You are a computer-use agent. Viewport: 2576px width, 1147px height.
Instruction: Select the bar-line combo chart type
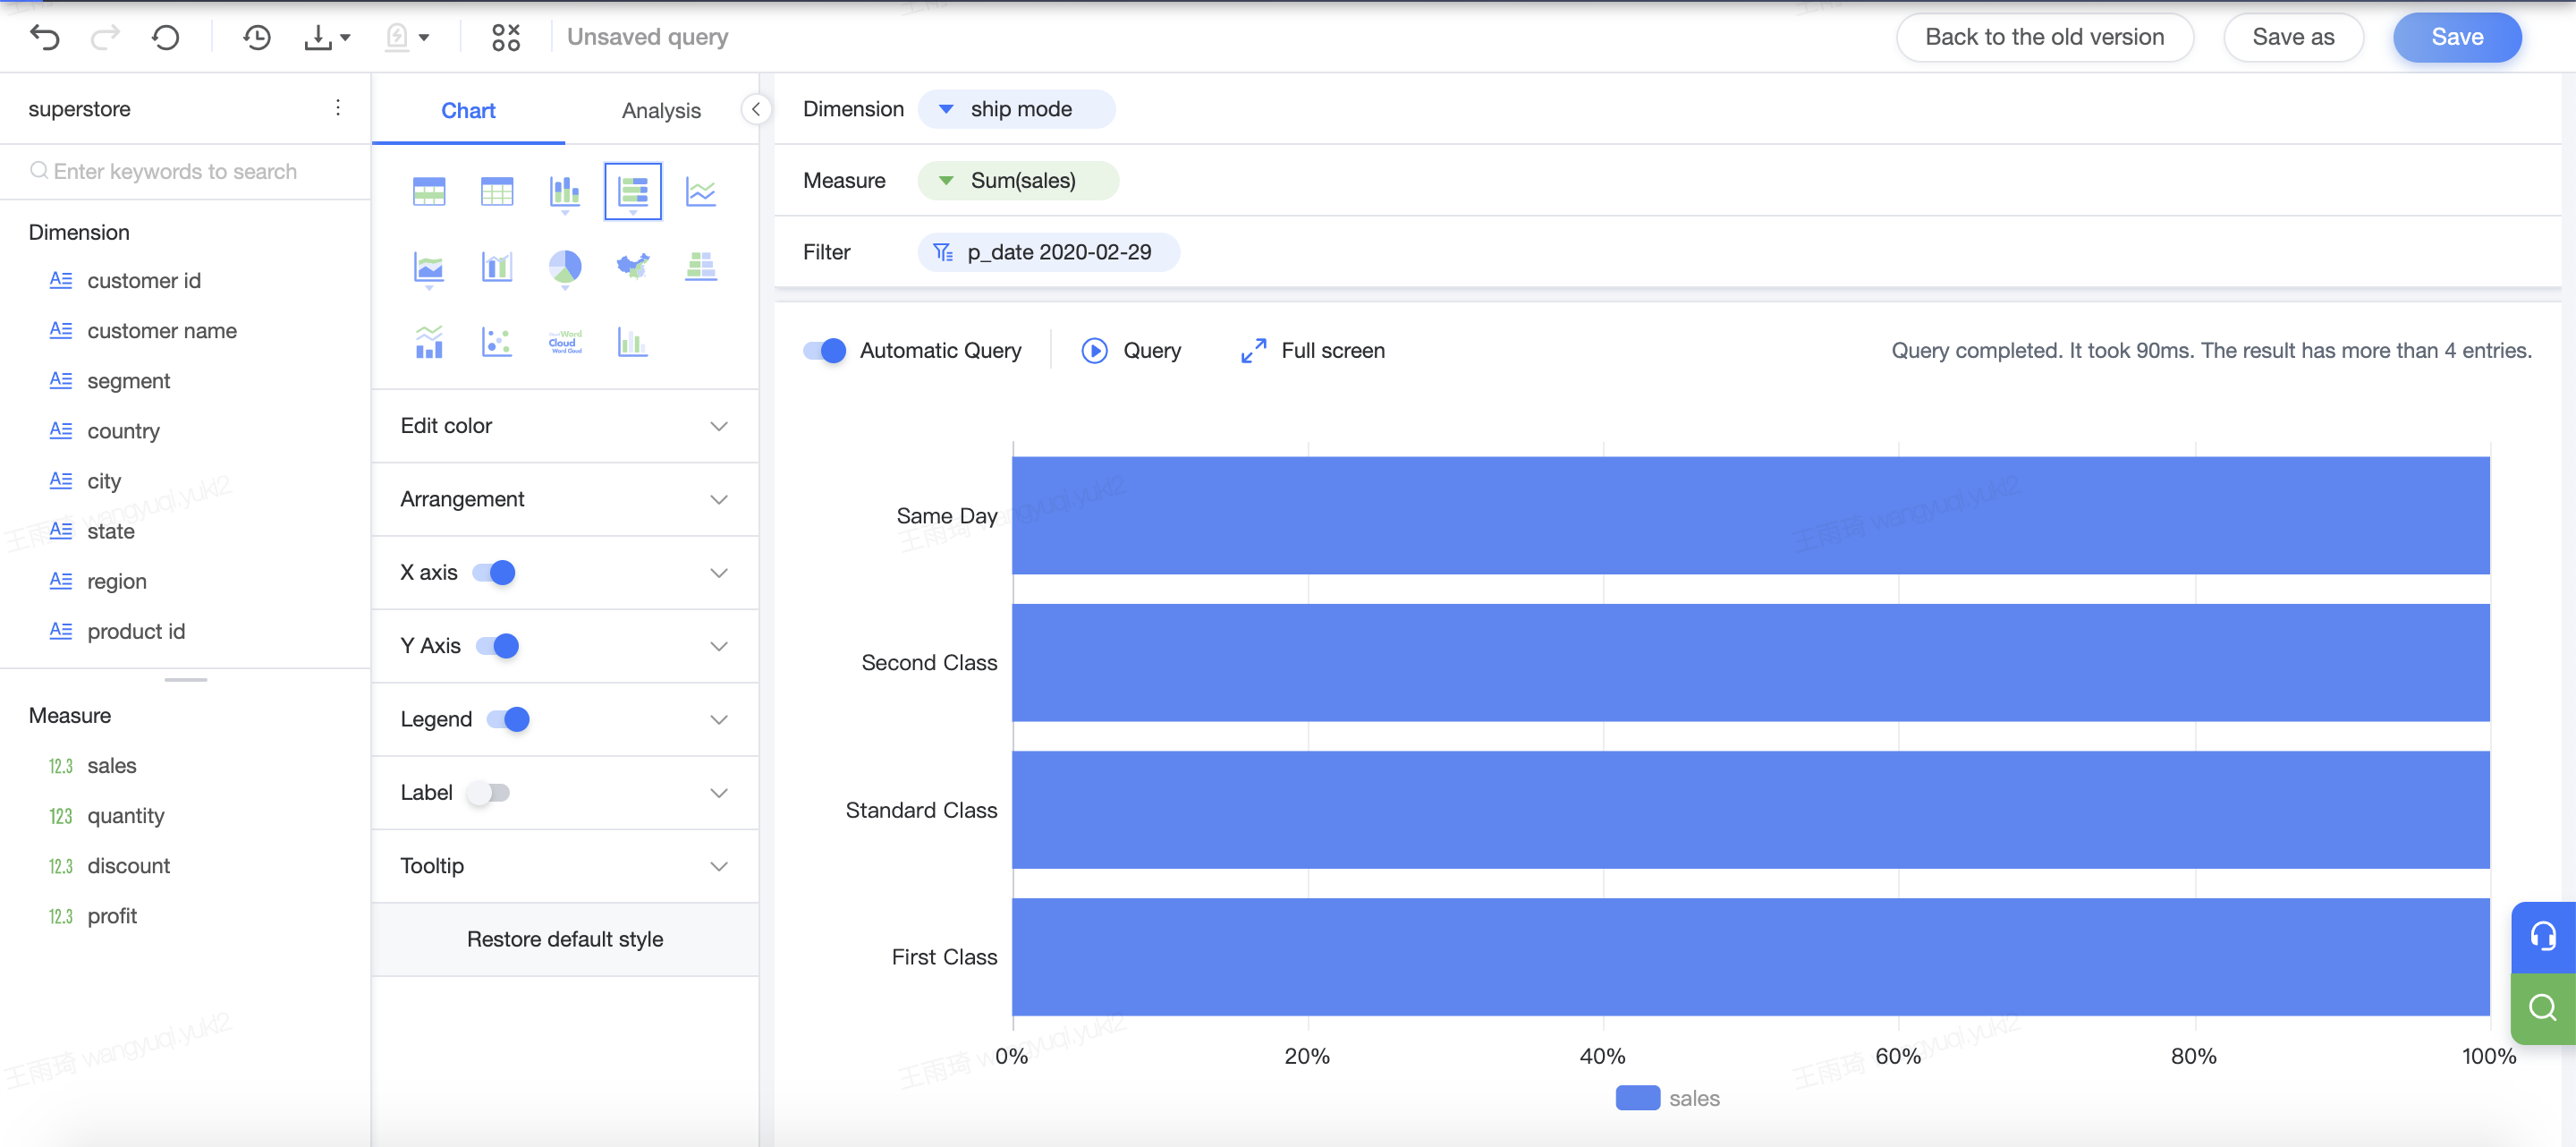[x=497, y=266]
